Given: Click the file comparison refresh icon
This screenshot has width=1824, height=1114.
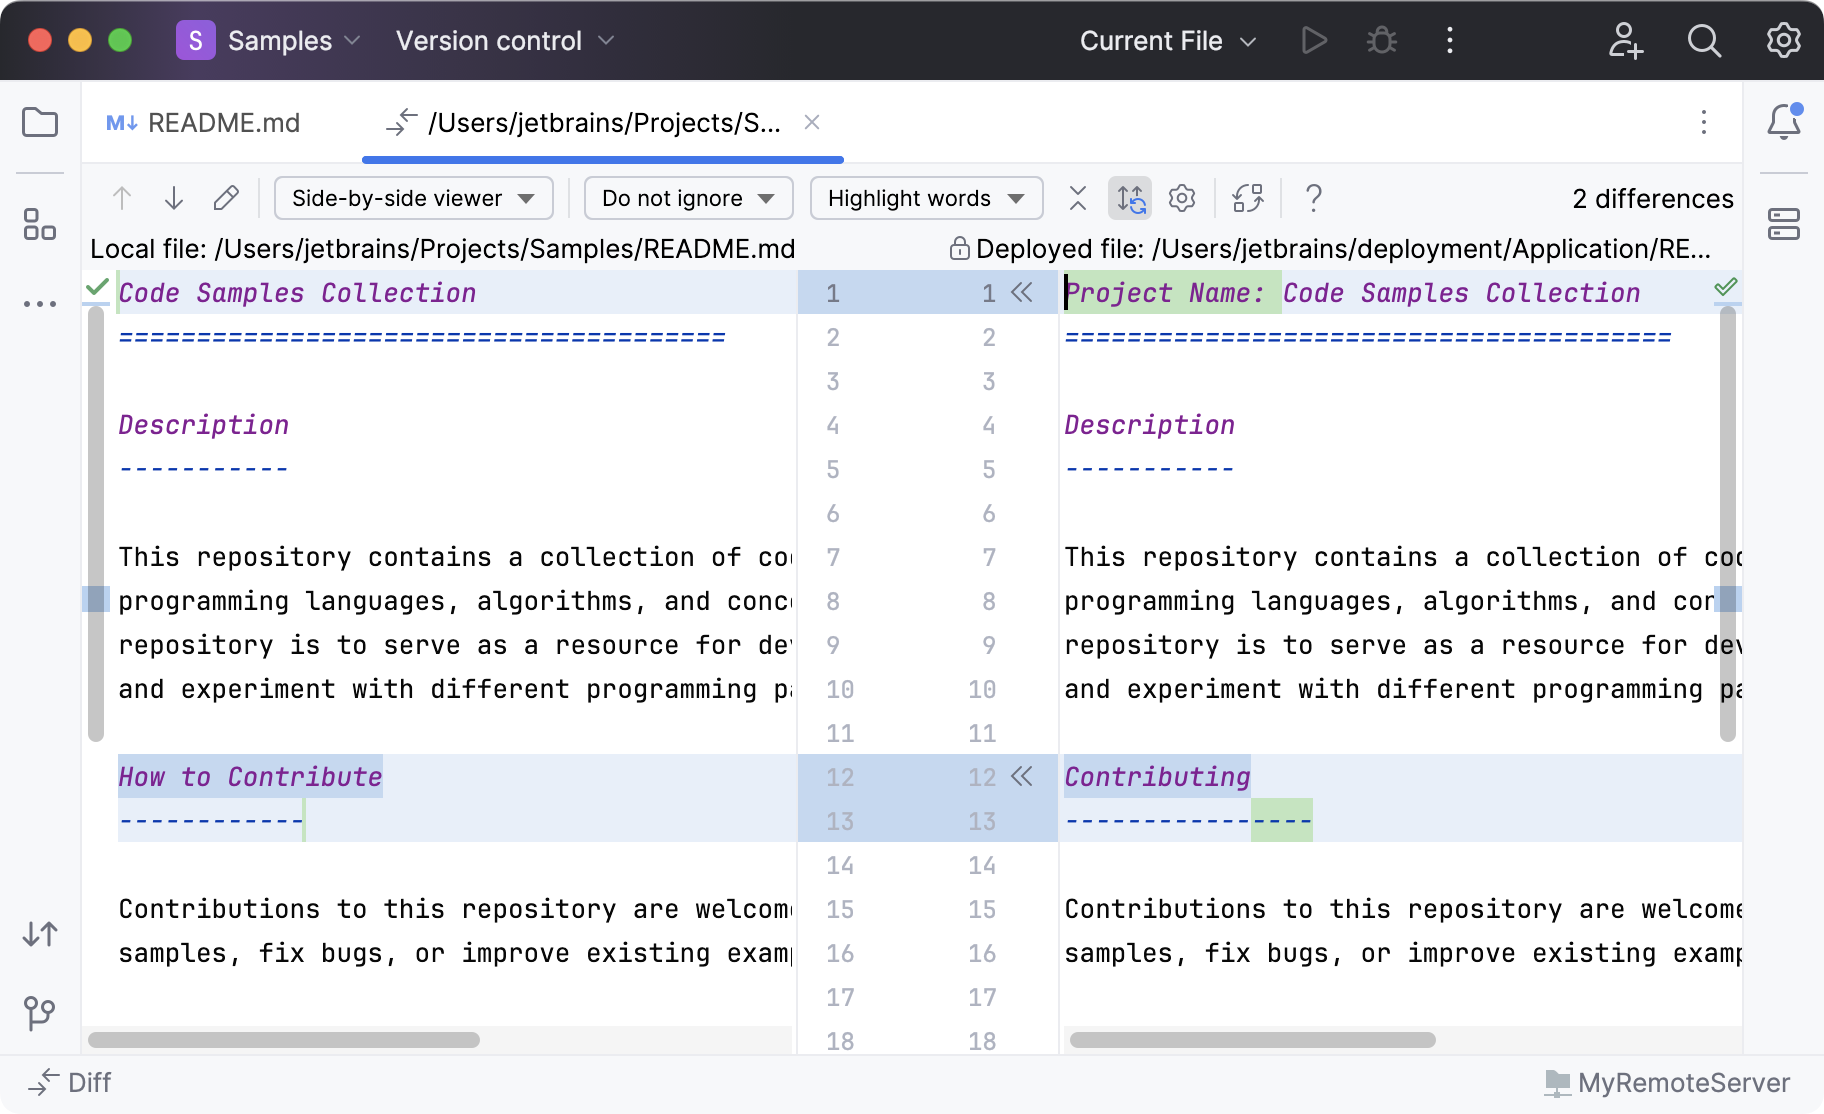Looking at the screenshot, I should coord(1248,198).
